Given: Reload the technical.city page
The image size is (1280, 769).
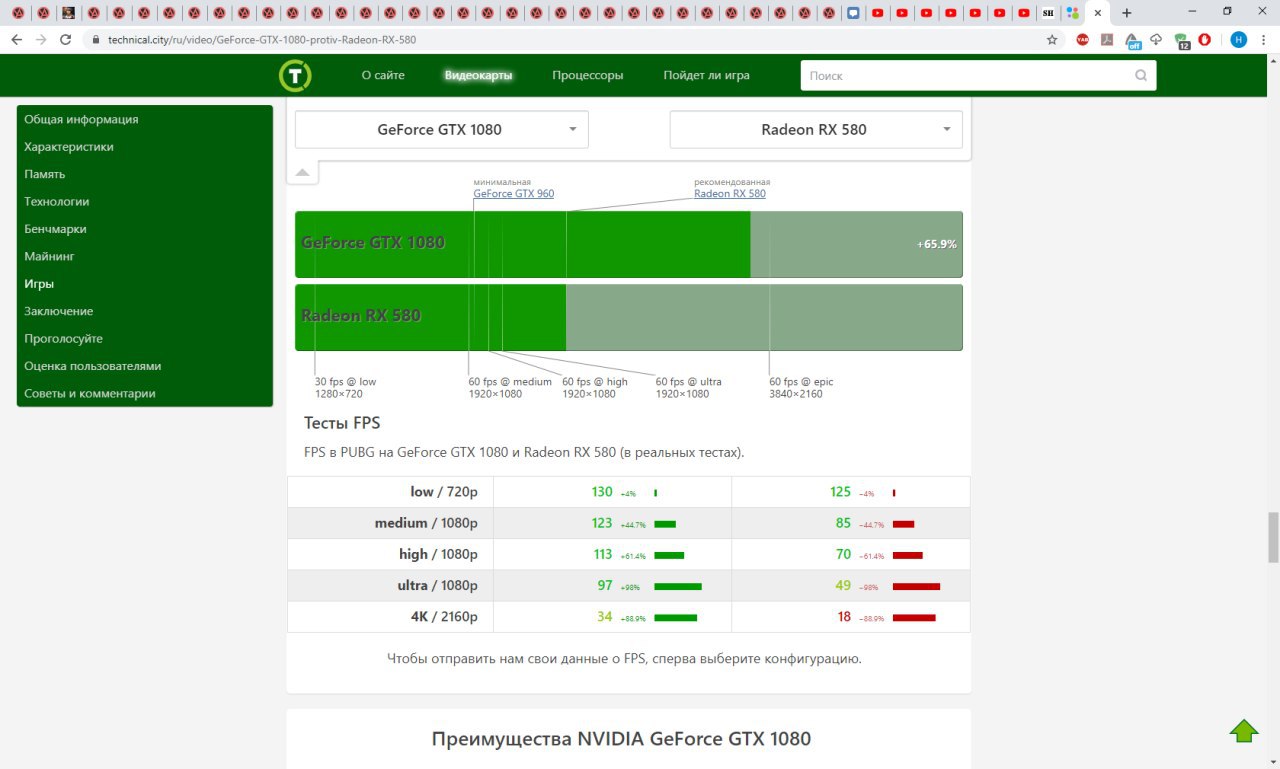Looking at the screenshot, I should pos(66,40).
